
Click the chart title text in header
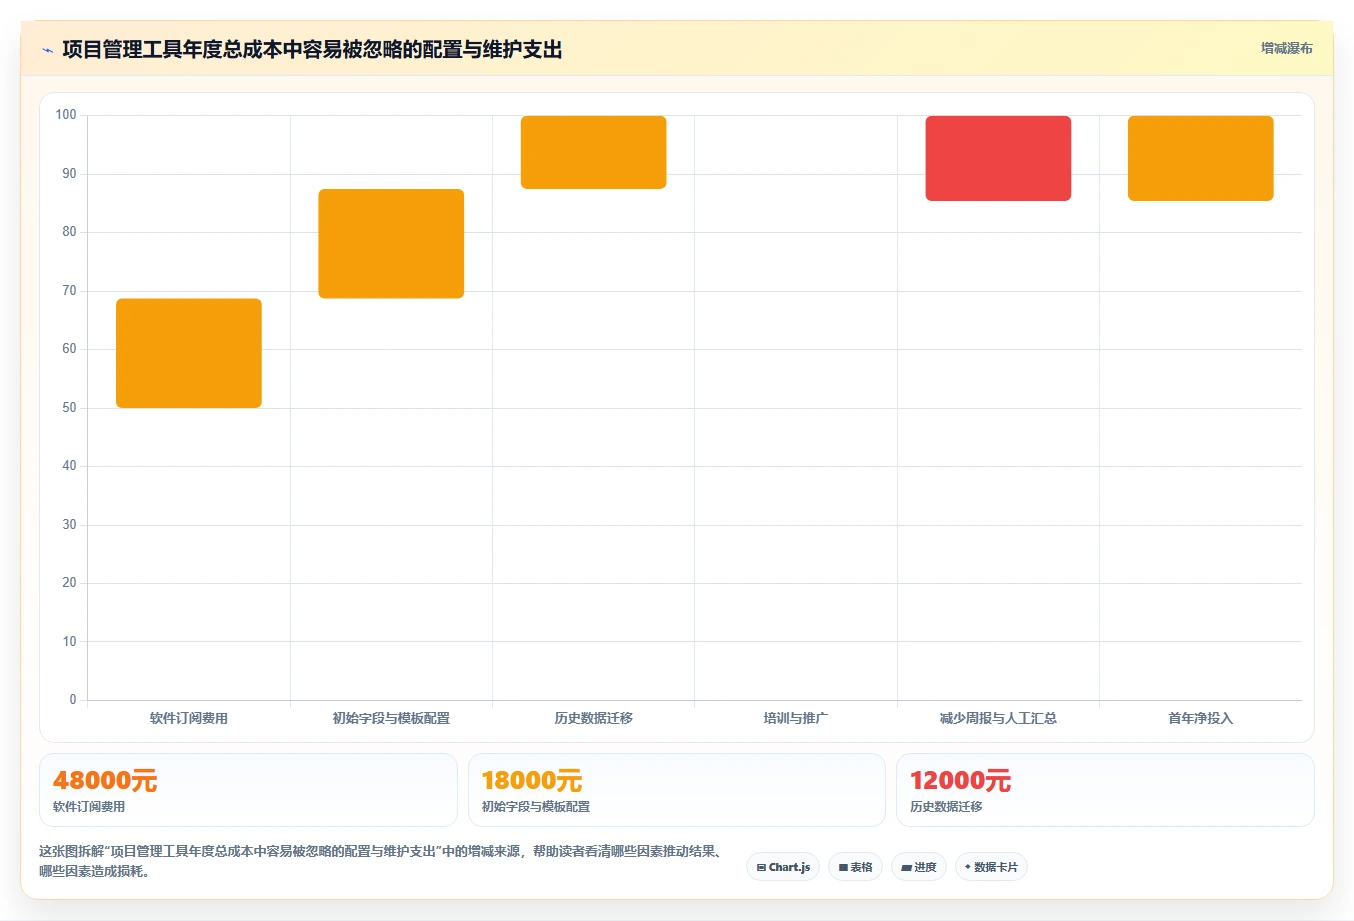click(312, 50)
